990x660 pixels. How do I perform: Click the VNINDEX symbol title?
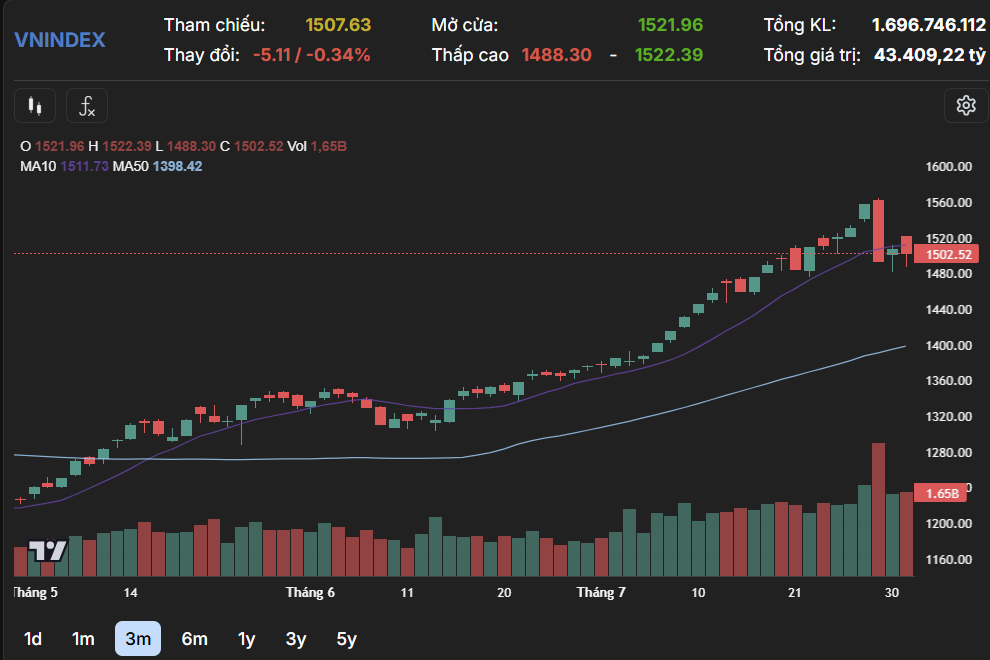(59, 40)
